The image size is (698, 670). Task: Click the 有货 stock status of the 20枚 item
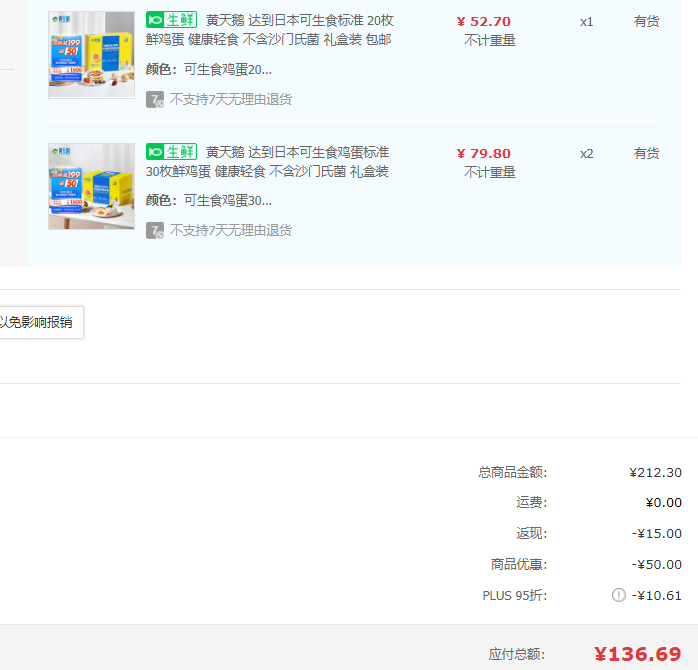(x=646, y=21)
